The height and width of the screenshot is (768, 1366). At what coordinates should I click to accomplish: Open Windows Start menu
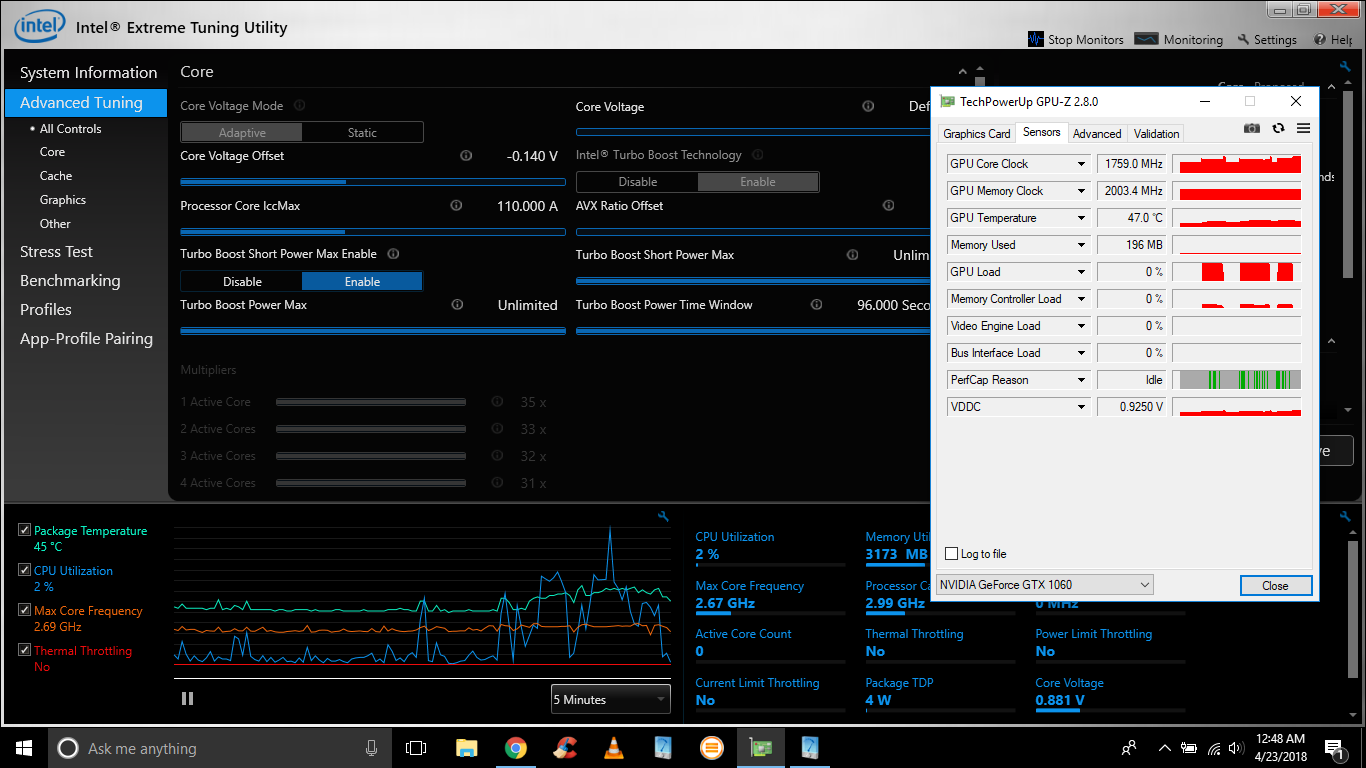[x=24, y=748]
